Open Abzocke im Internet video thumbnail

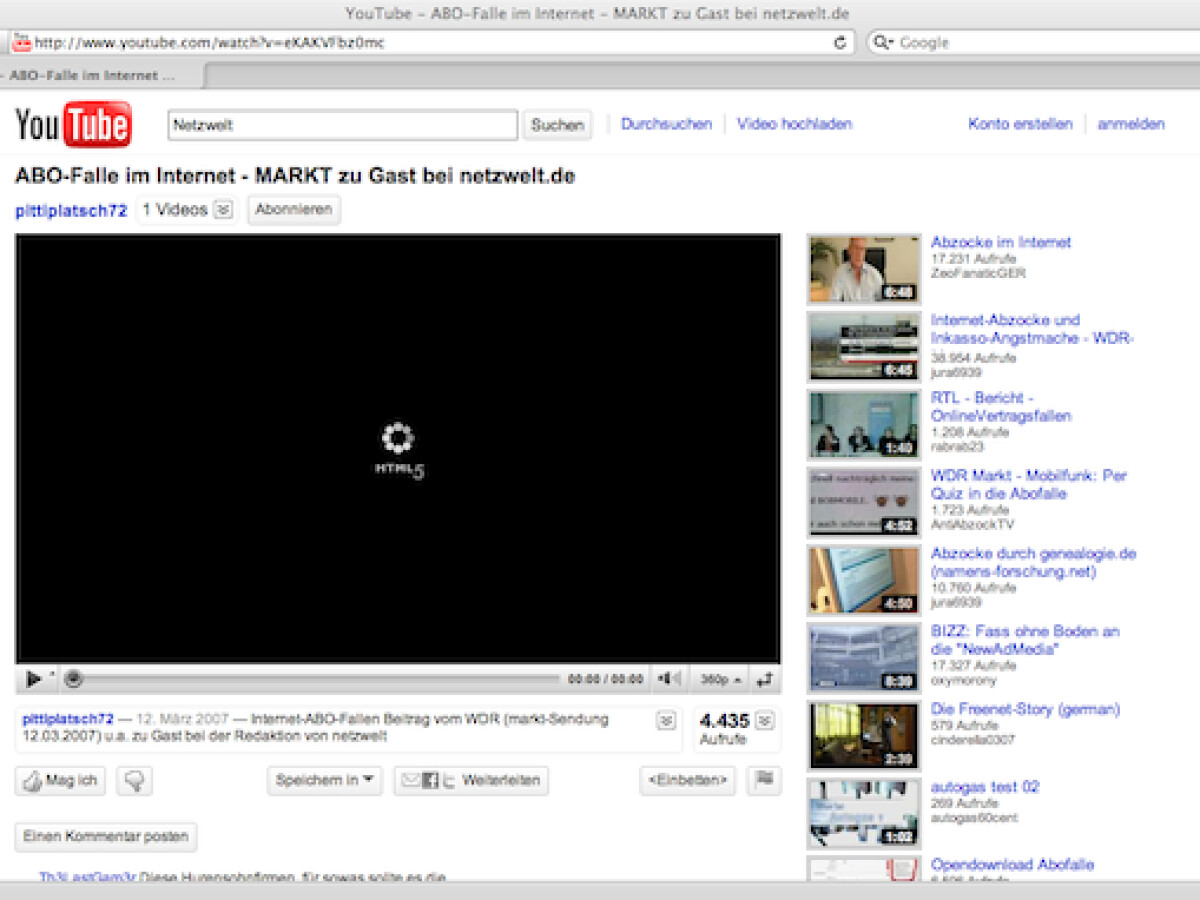[864, 269]
